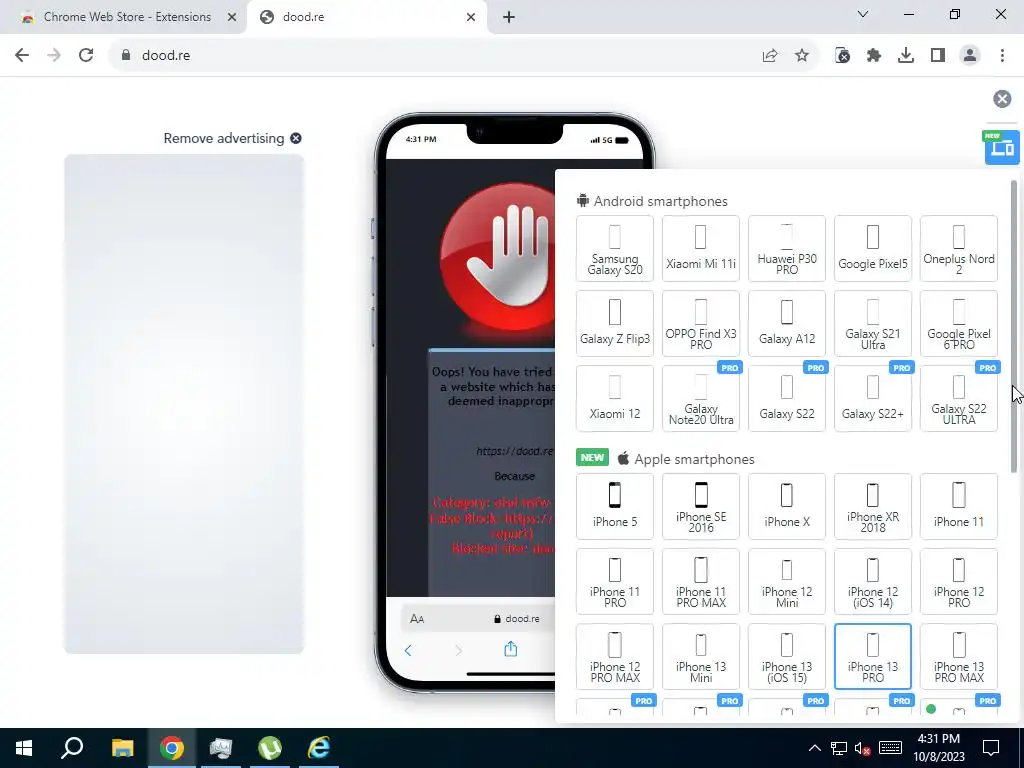This screenshot has width=1024, height=768.
Task: Select iPhone 13 Mini device
Action: point(701,656)
